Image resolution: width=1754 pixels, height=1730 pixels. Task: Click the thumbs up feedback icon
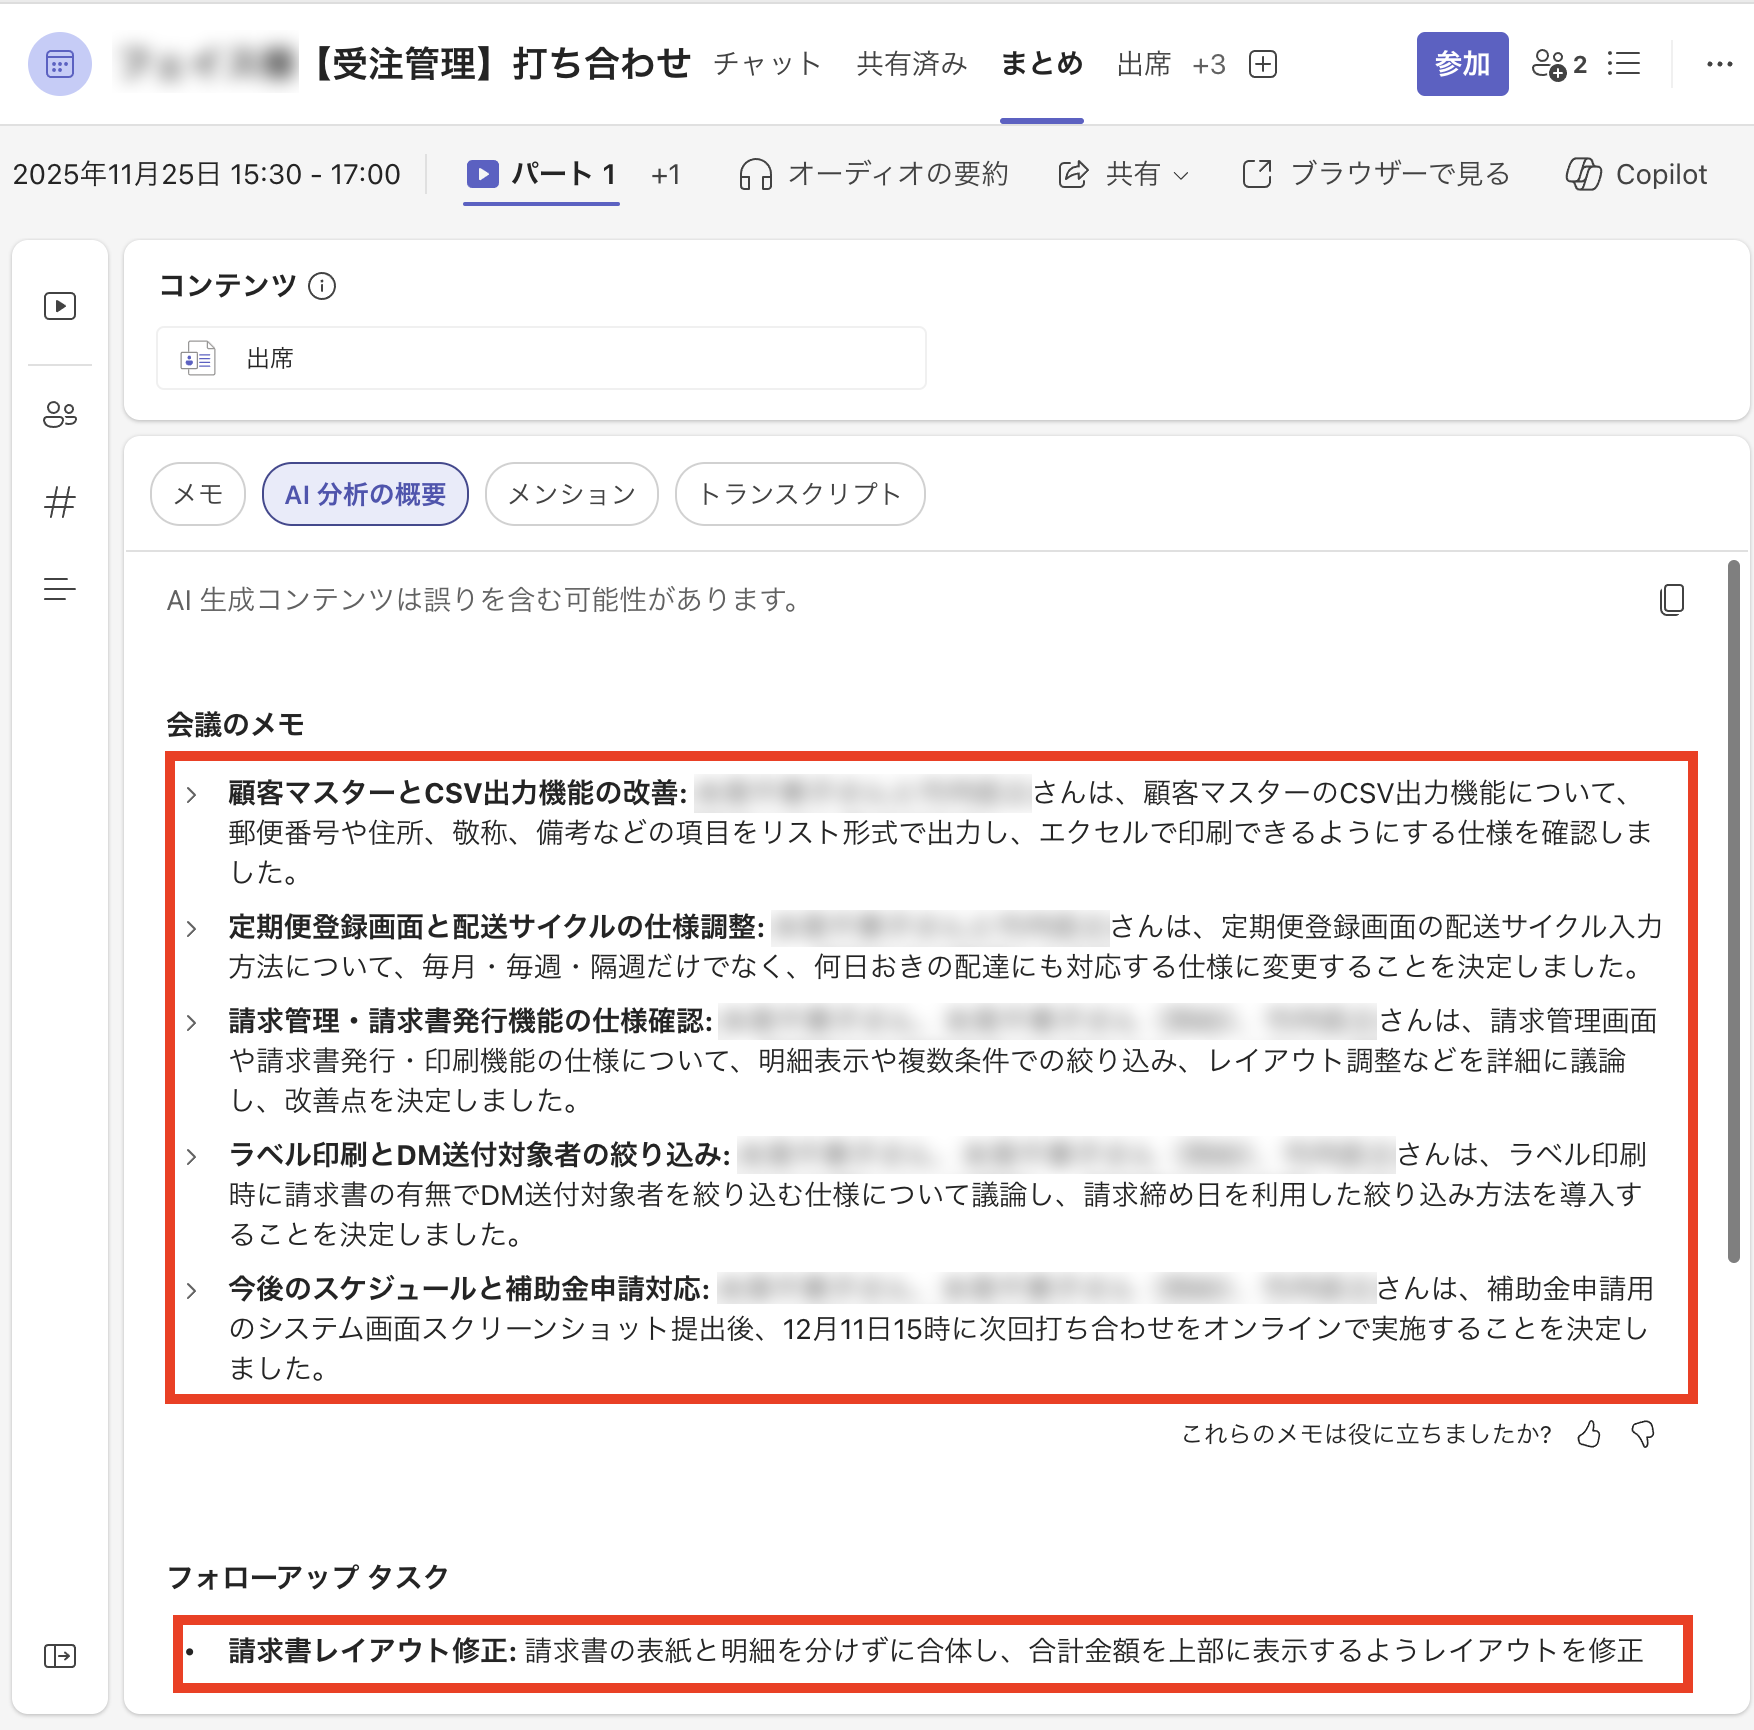(x=1589, y=1434)
